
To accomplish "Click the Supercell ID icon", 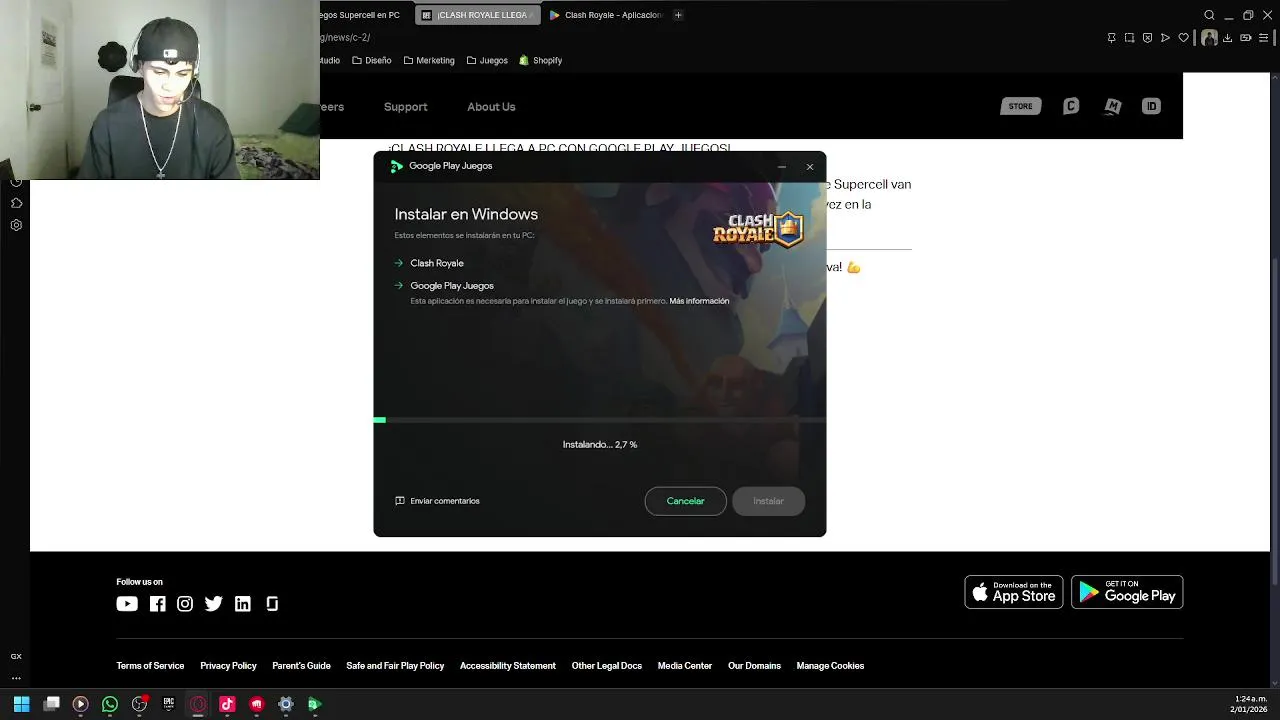I will point(1151,106).
